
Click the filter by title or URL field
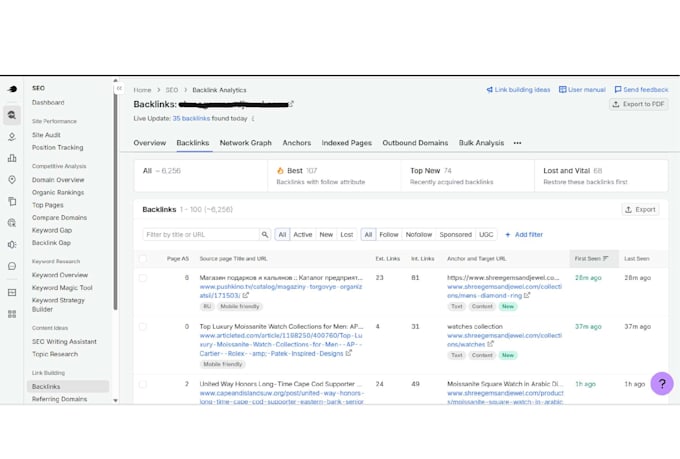(x=201, y=234)
